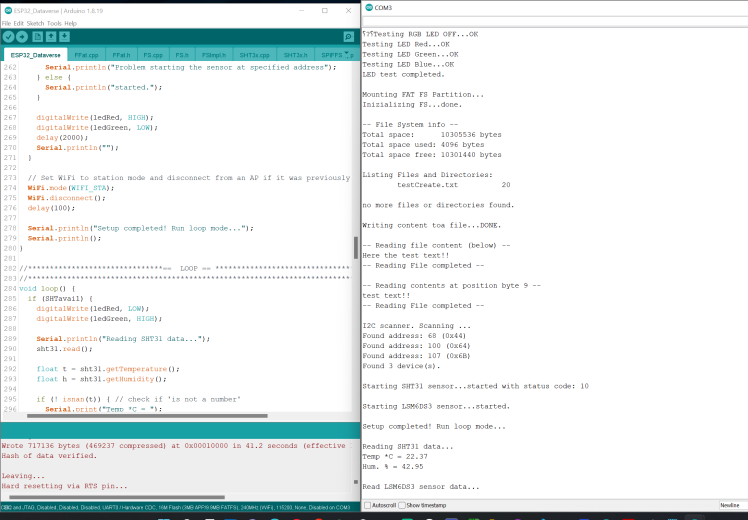Viewport: 748px width, 520px height.
Task: Upload the sketch with the arrow icon
Action: point(22,37)
